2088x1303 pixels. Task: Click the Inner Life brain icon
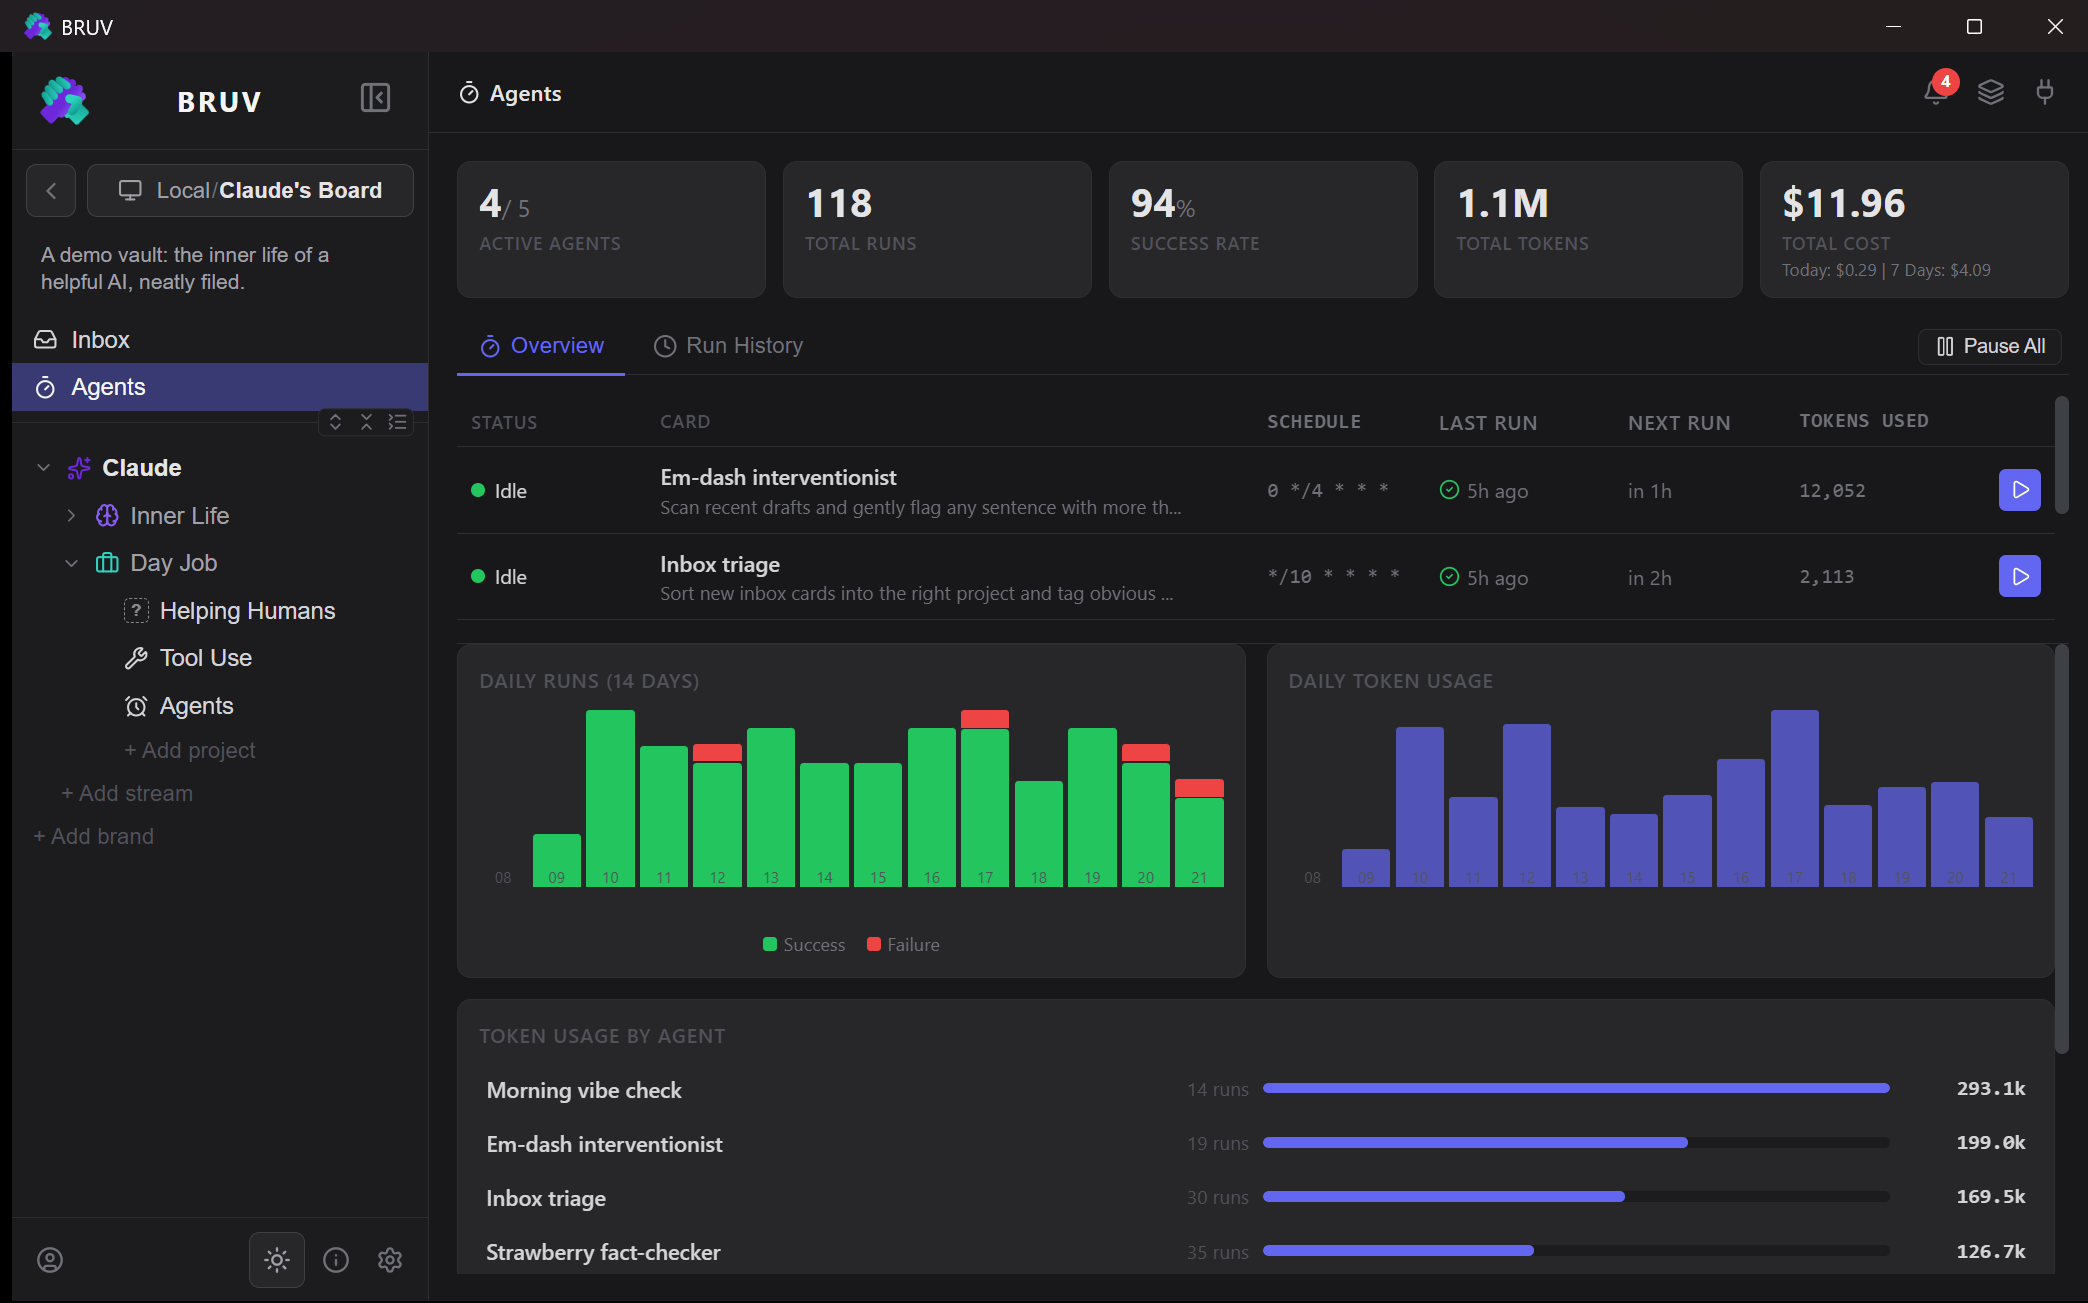pyautogui.click(x=107, y=516)
